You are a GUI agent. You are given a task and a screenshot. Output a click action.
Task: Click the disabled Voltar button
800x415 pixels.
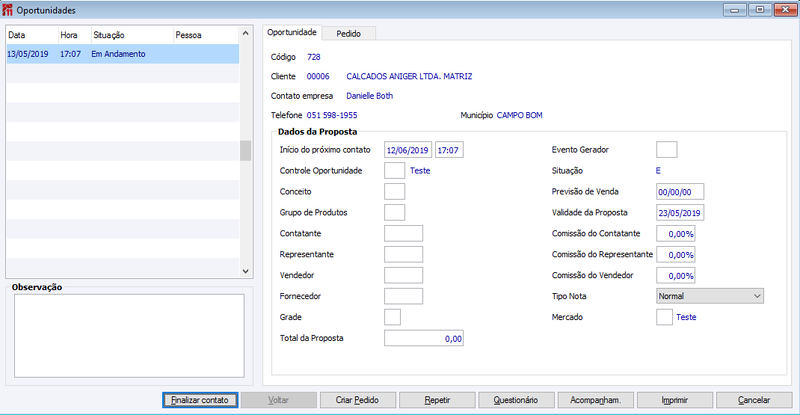coord(279,400)
